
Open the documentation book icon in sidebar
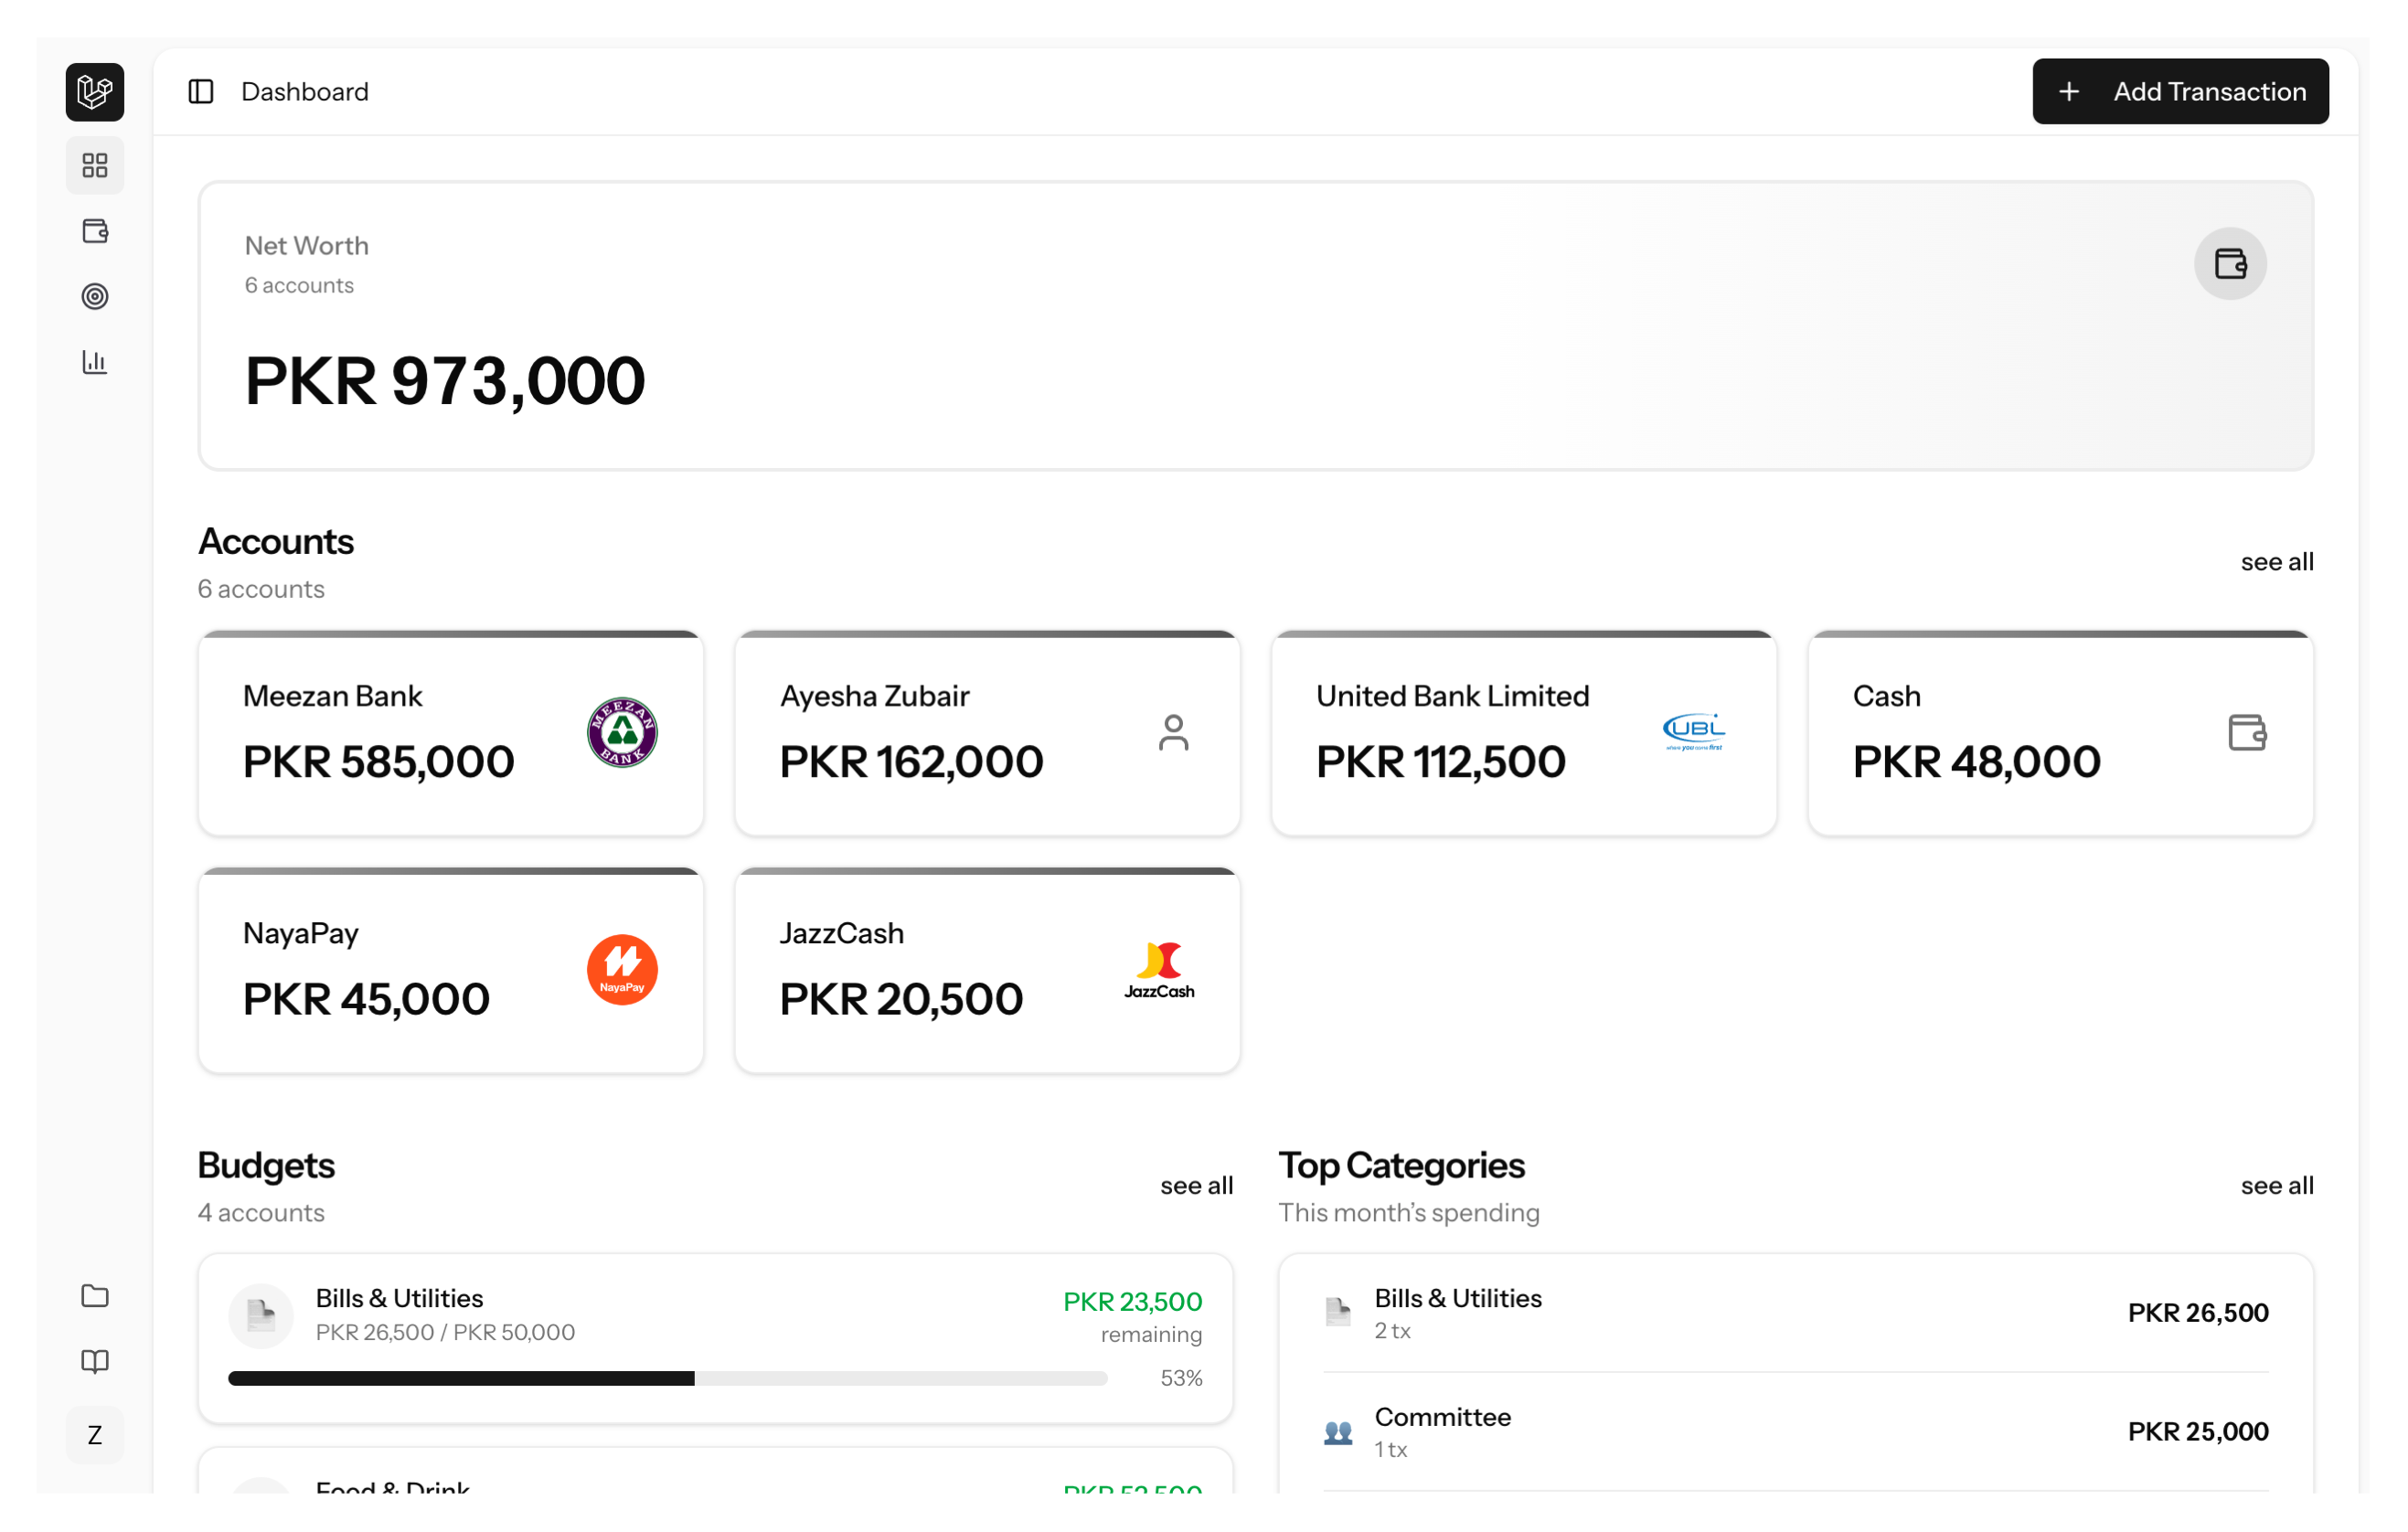point(94,1361)
